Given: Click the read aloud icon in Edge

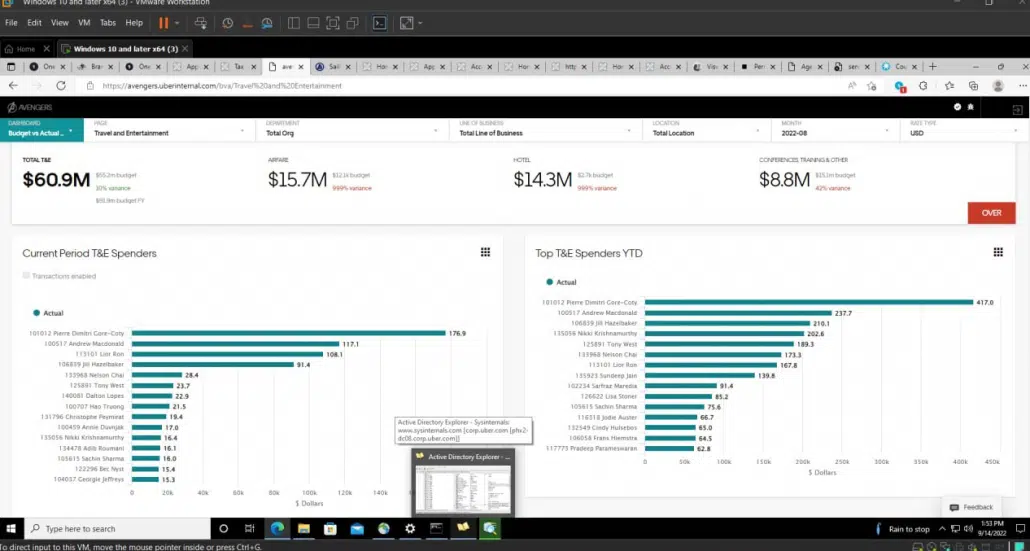Looking at the screenshot, I should coord(852,85).
